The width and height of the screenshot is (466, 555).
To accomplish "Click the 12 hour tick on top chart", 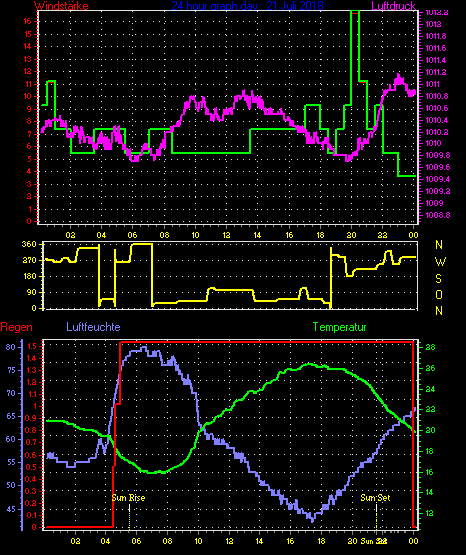I will coord(226,235).
